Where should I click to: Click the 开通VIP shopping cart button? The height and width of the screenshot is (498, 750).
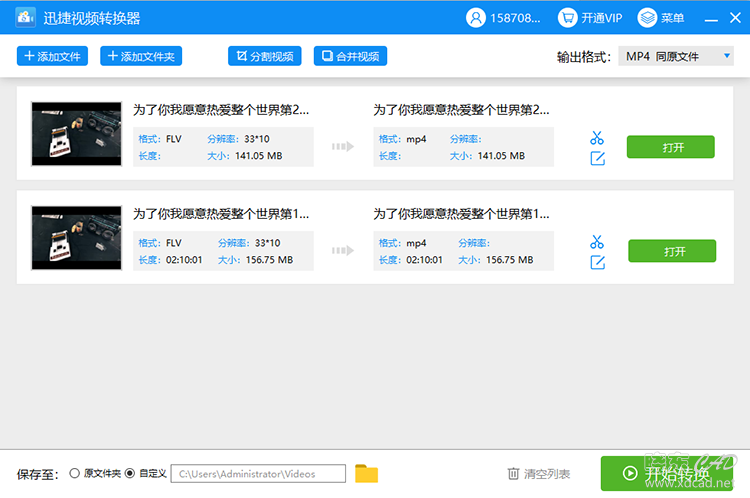tap(590, 18)
